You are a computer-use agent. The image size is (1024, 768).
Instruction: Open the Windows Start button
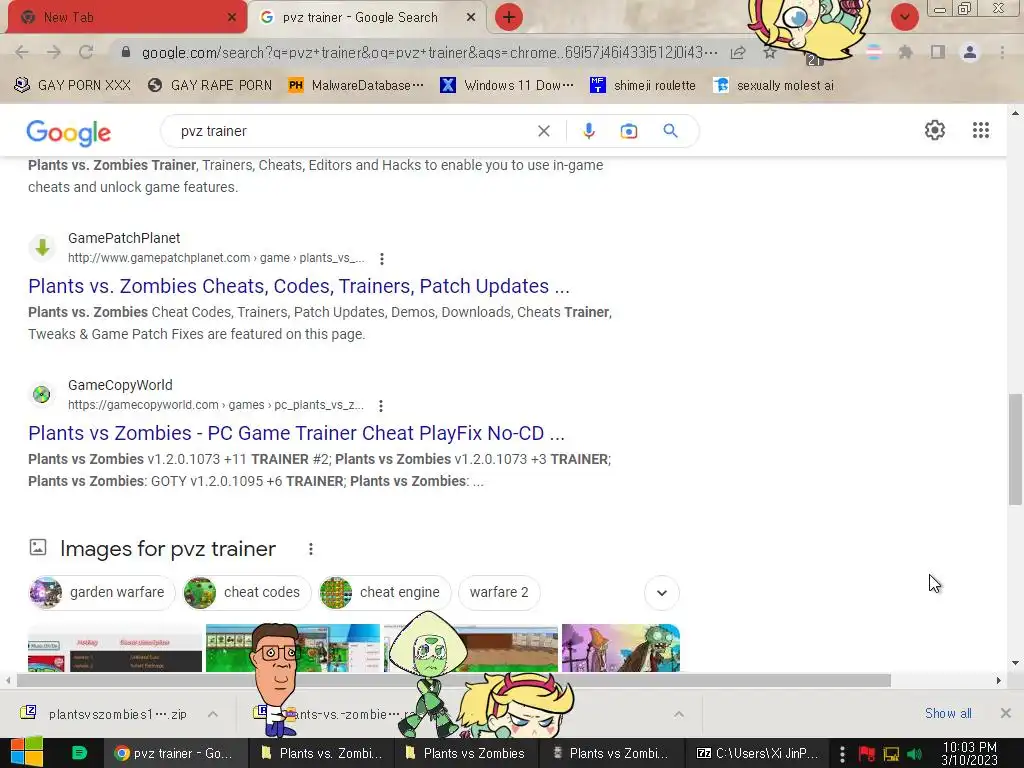click(x=26, y=752)
